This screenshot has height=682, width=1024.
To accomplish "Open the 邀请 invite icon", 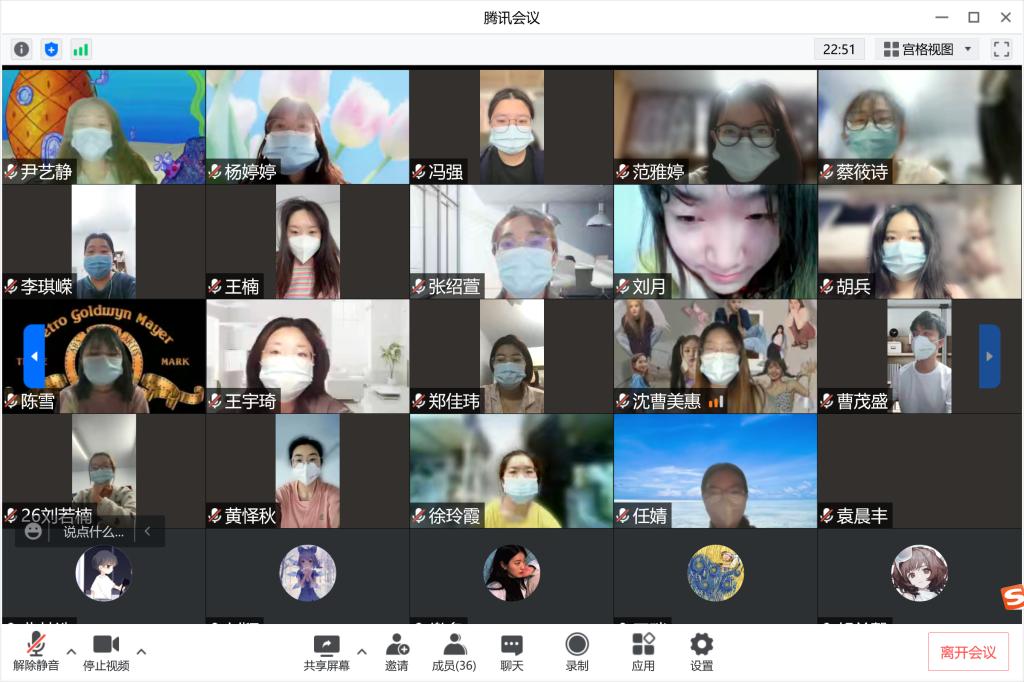I will point(397,651).
